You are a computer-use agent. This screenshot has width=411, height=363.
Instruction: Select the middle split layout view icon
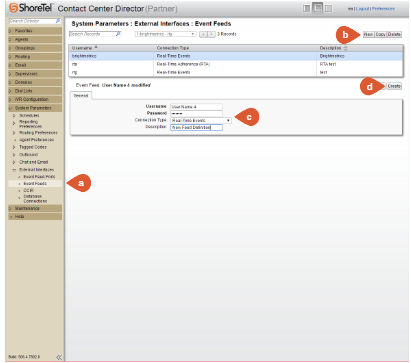click(317, 8)
